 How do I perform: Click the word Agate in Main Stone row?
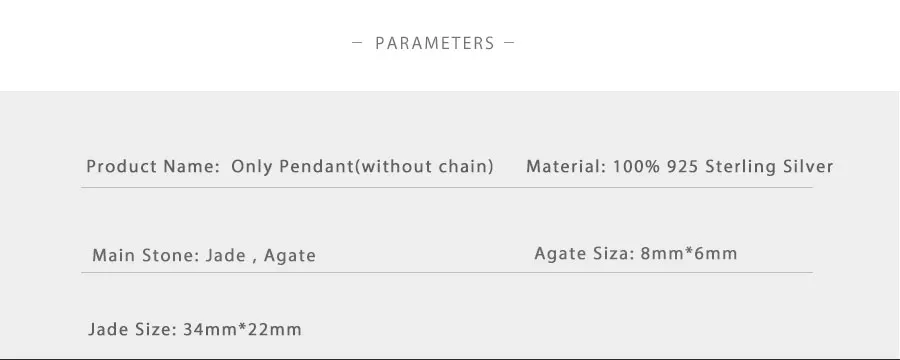click(290, 256)
